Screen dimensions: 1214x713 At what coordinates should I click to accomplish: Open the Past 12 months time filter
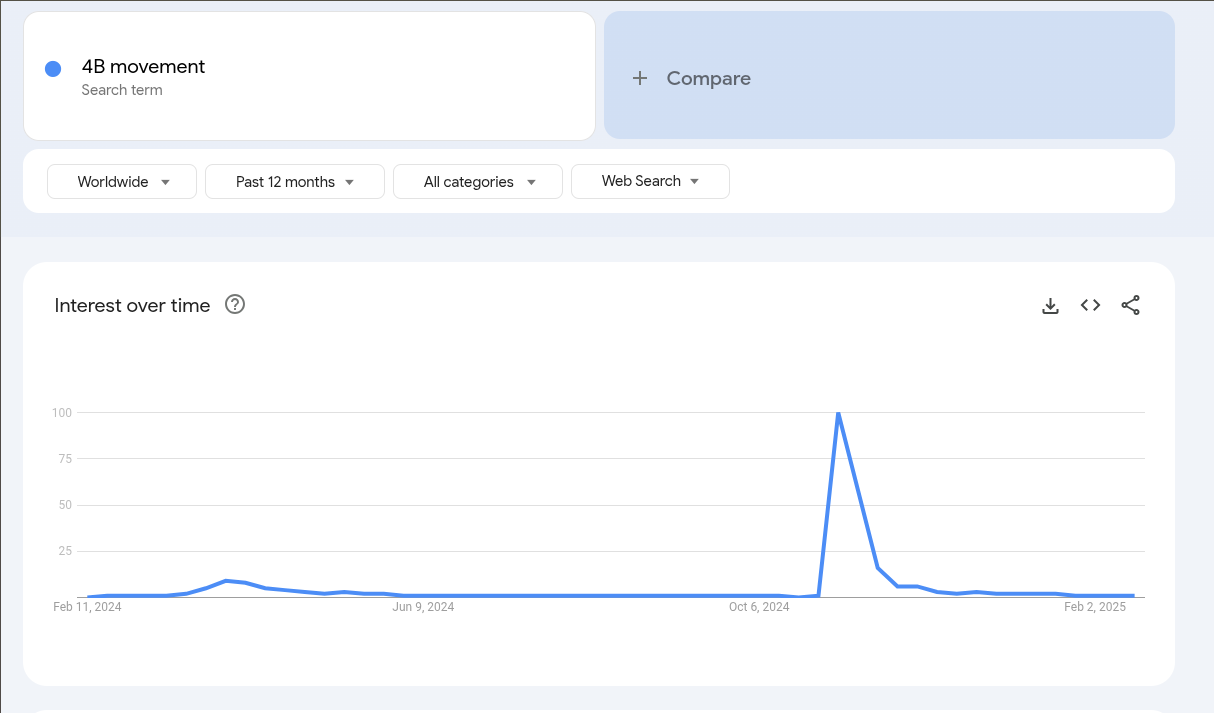pyautogui.click(x=294, y=182)
